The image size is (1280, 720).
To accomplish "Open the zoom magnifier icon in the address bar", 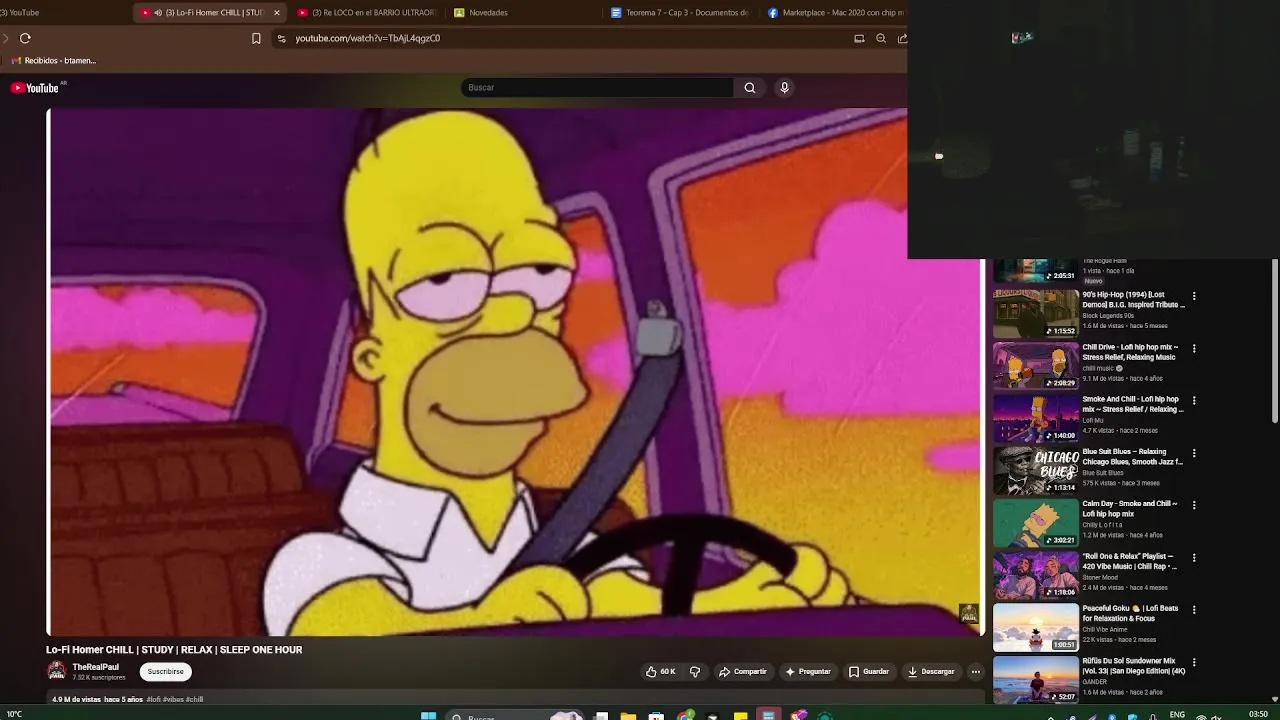I will [x=881, y=38].
